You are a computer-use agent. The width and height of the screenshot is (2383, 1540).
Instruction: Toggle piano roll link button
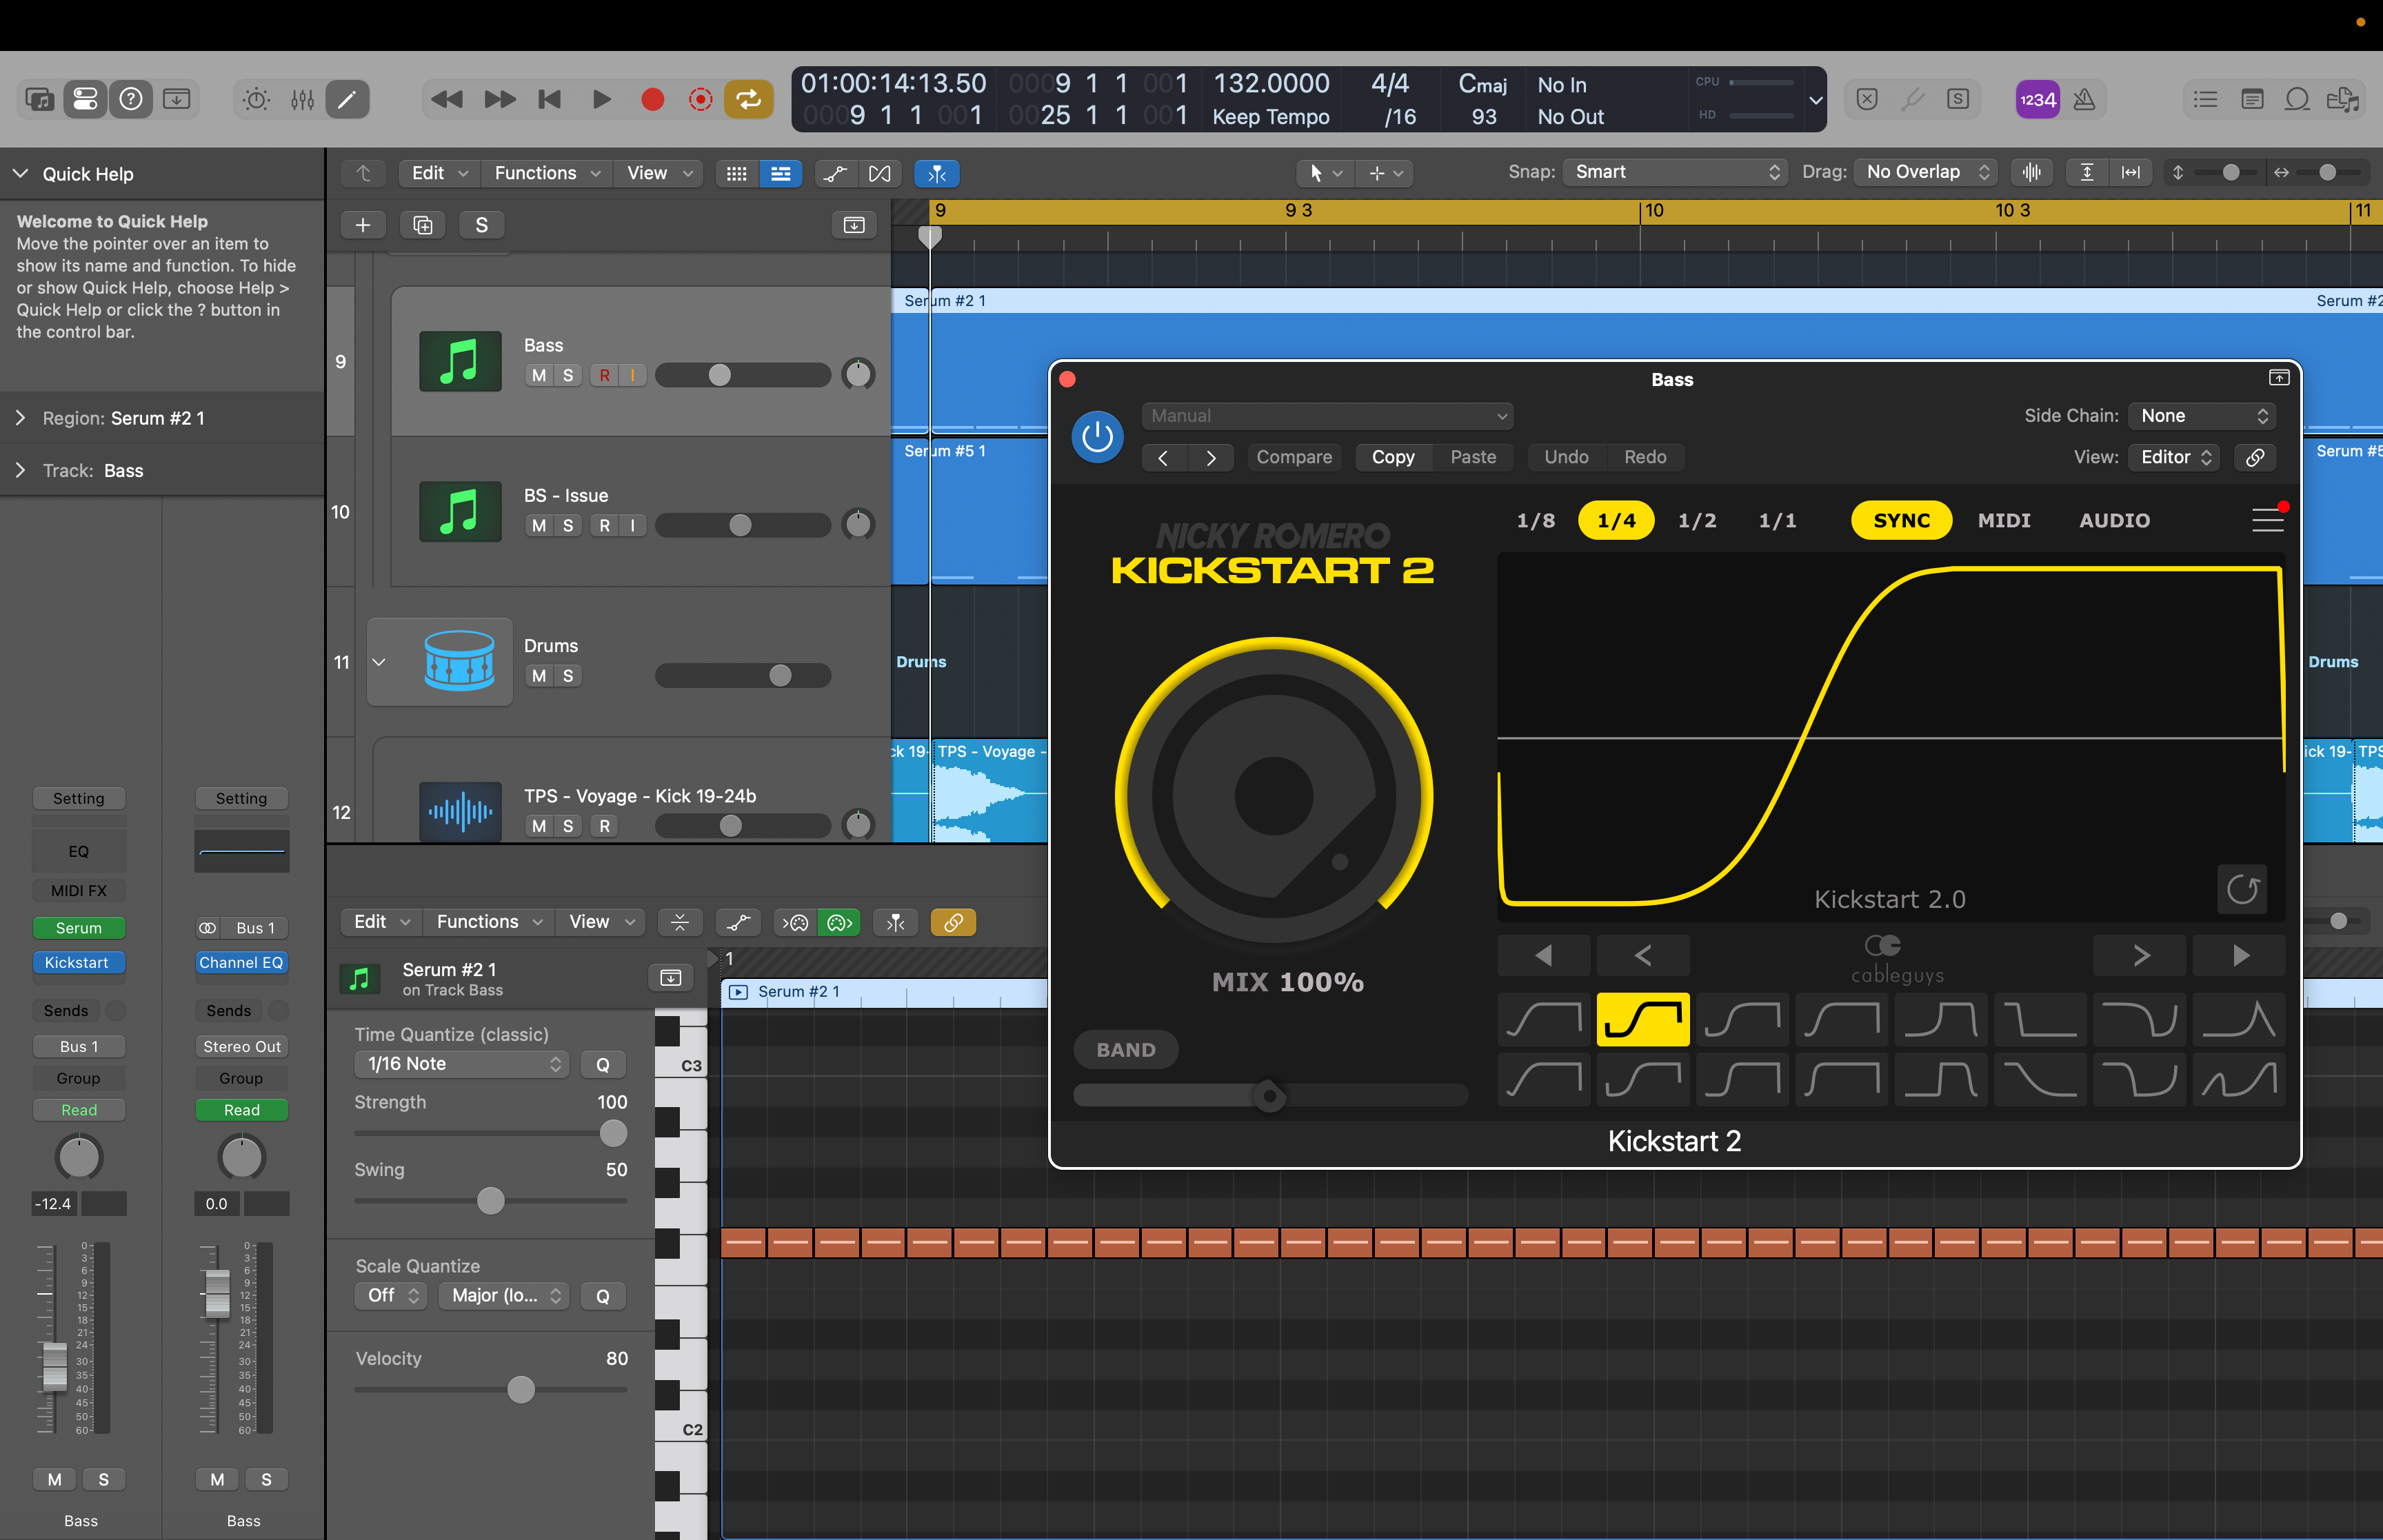[x=953, y=922]
